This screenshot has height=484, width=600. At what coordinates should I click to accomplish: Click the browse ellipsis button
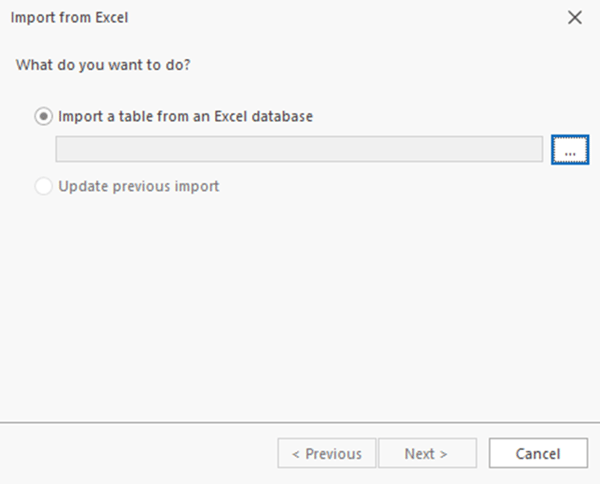570,149
